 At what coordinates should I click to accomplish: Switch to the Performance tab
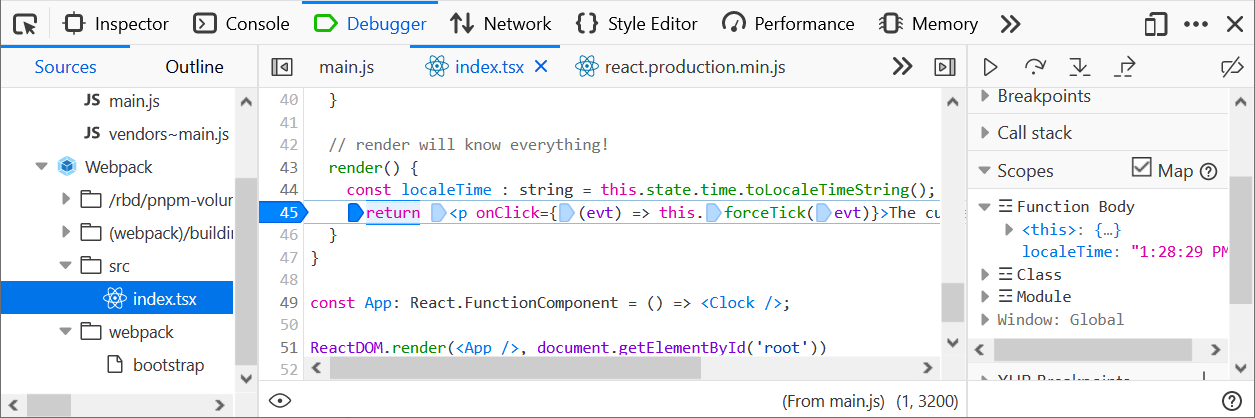789,23
